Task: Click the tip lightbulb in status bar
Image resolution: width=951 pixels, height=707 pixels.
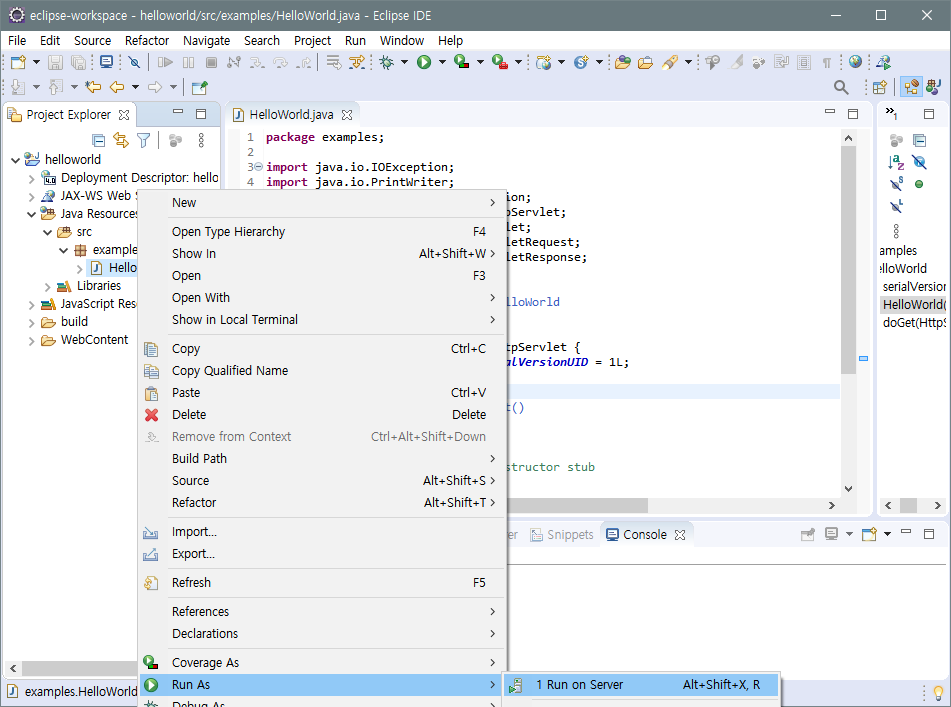Action: pos(938,692)
